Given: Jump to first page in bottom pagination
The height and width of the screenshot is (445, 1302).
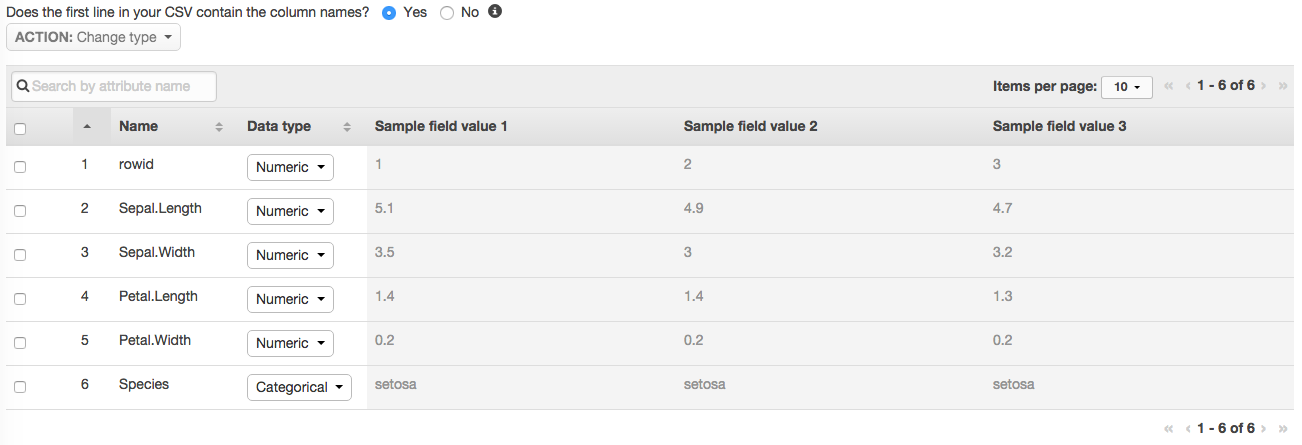Looking at the screenshot, I should click(x=1169, y=428).
